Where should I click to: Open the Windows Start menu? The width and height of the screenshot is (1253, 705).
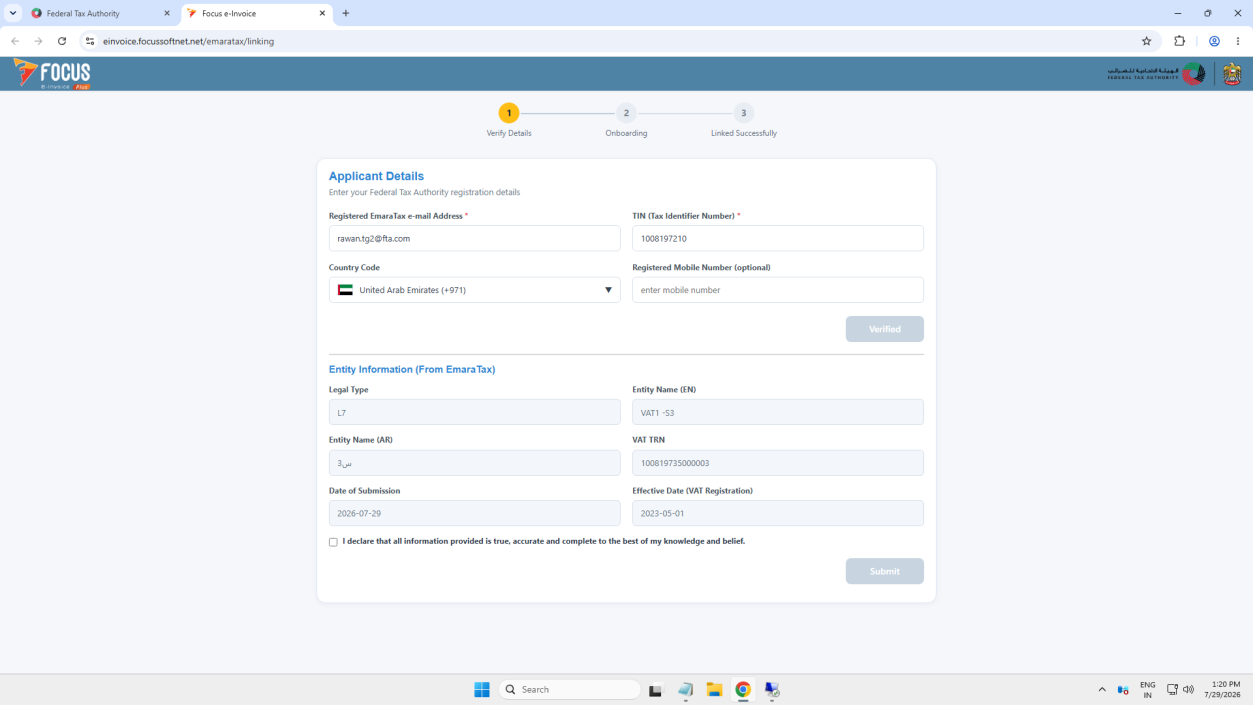(x=481, y=689)
